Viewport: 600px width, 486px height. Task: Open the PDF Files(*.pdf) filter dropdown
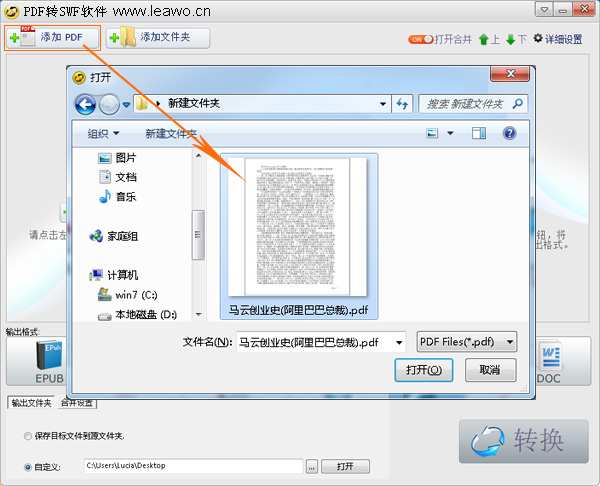(466, 342)
